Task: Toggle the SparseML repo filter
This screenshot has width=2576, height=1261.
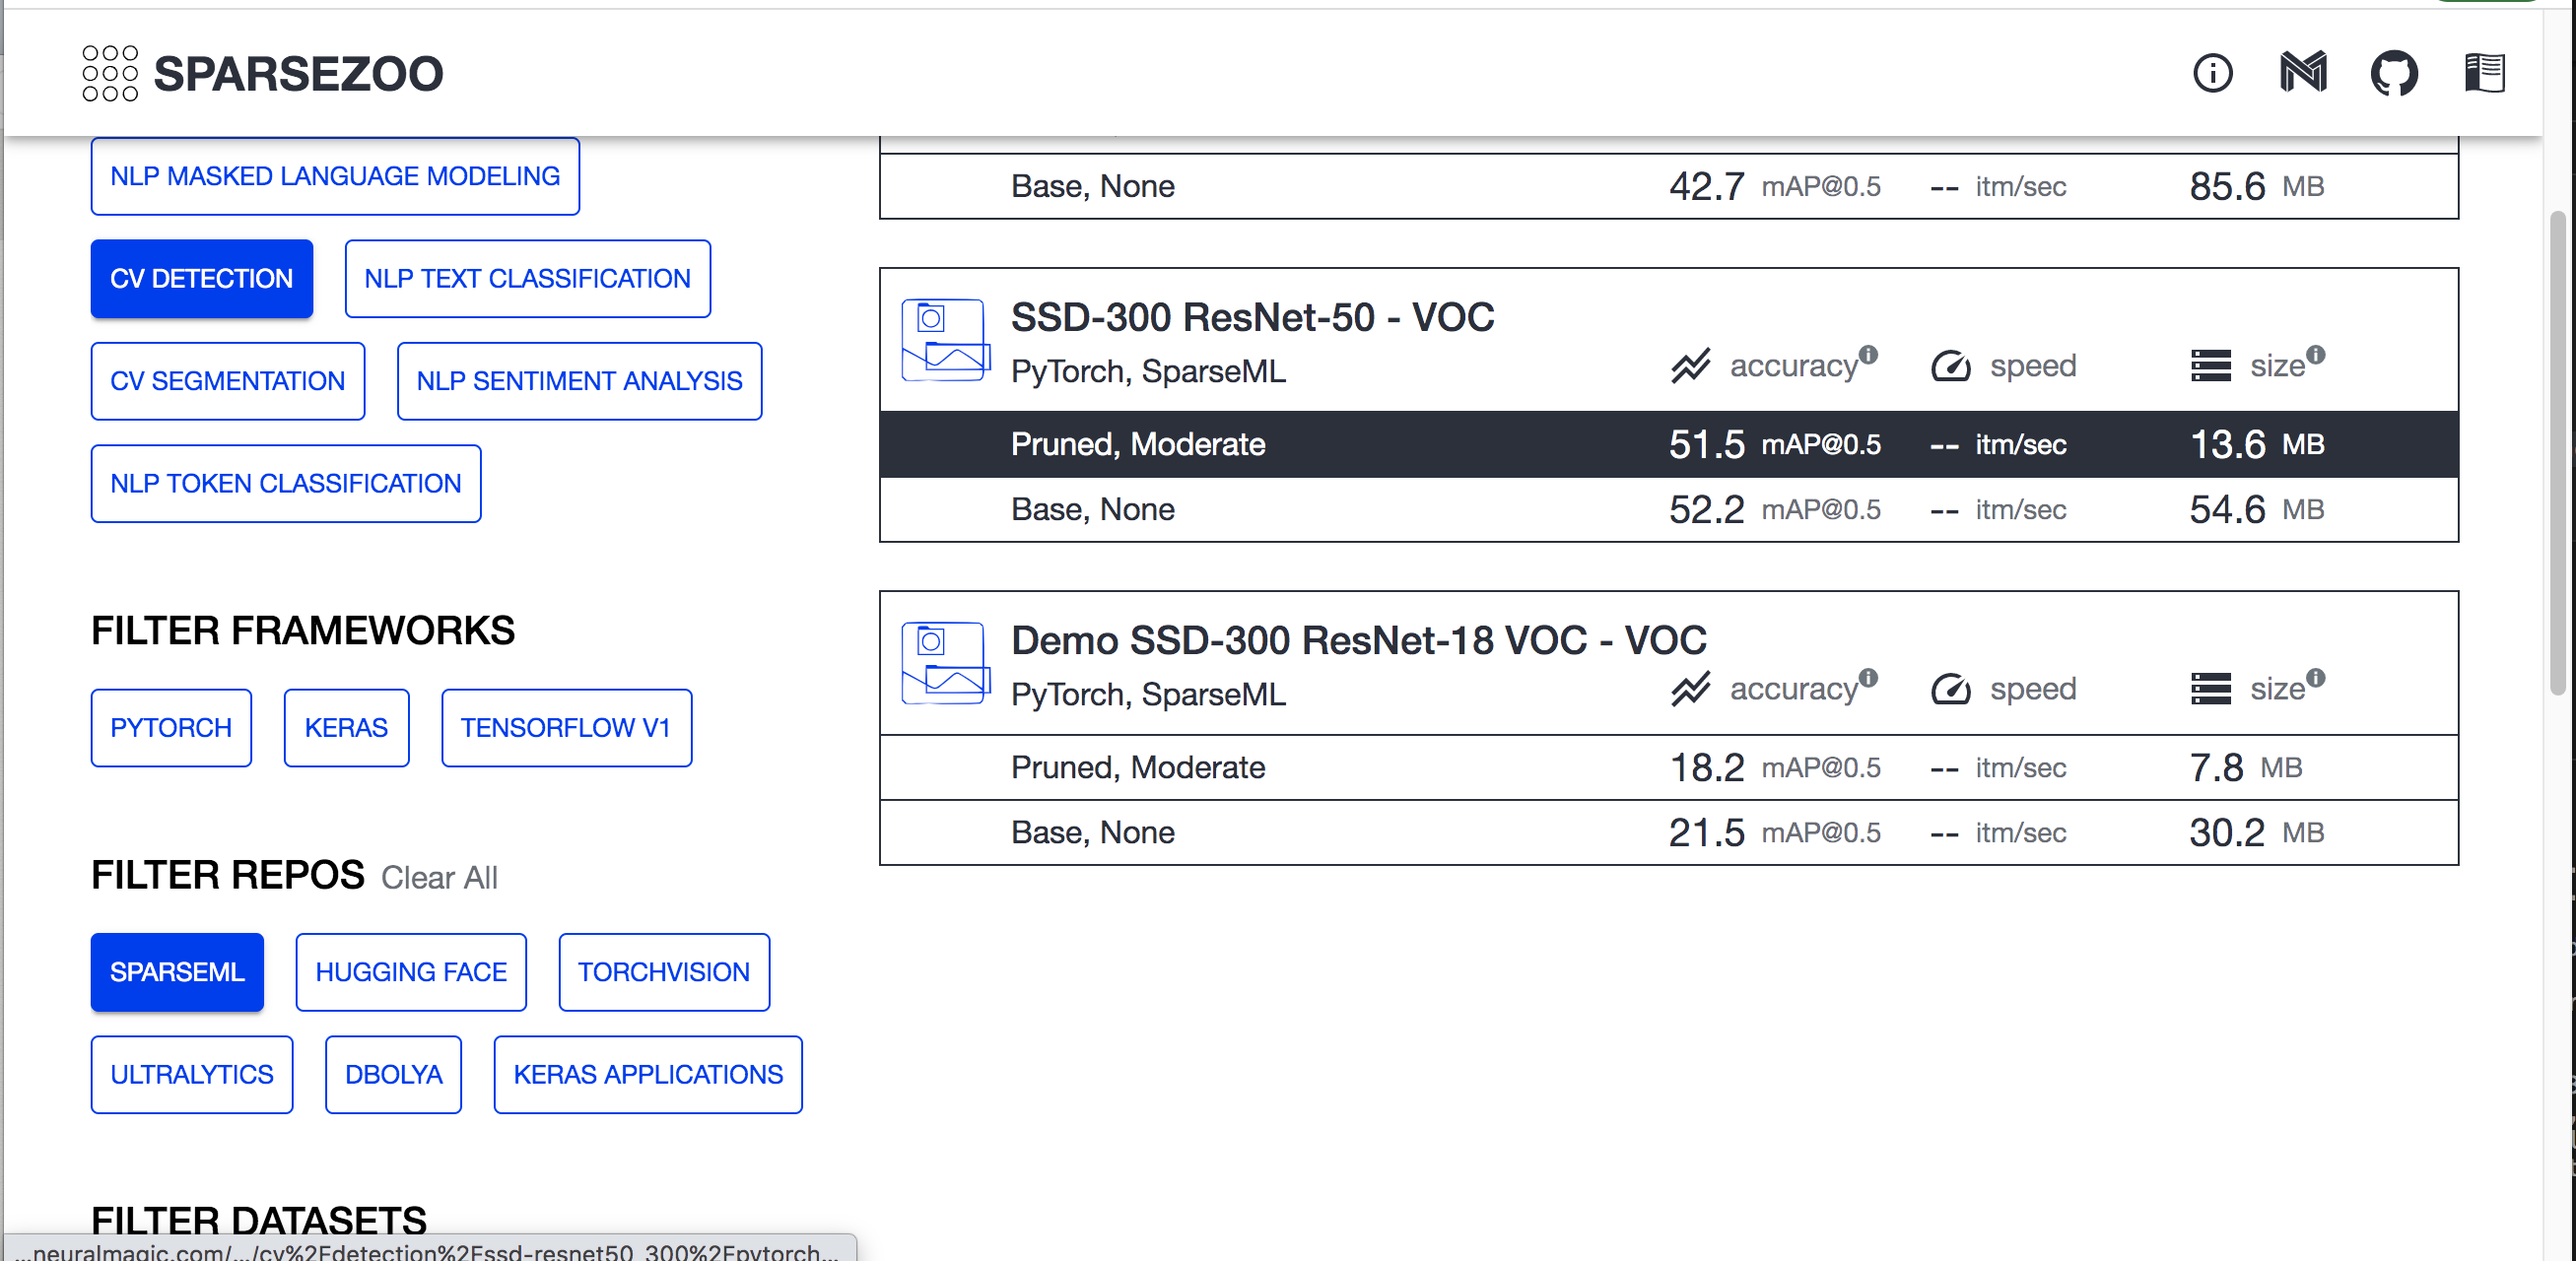Action: point(177,972)
